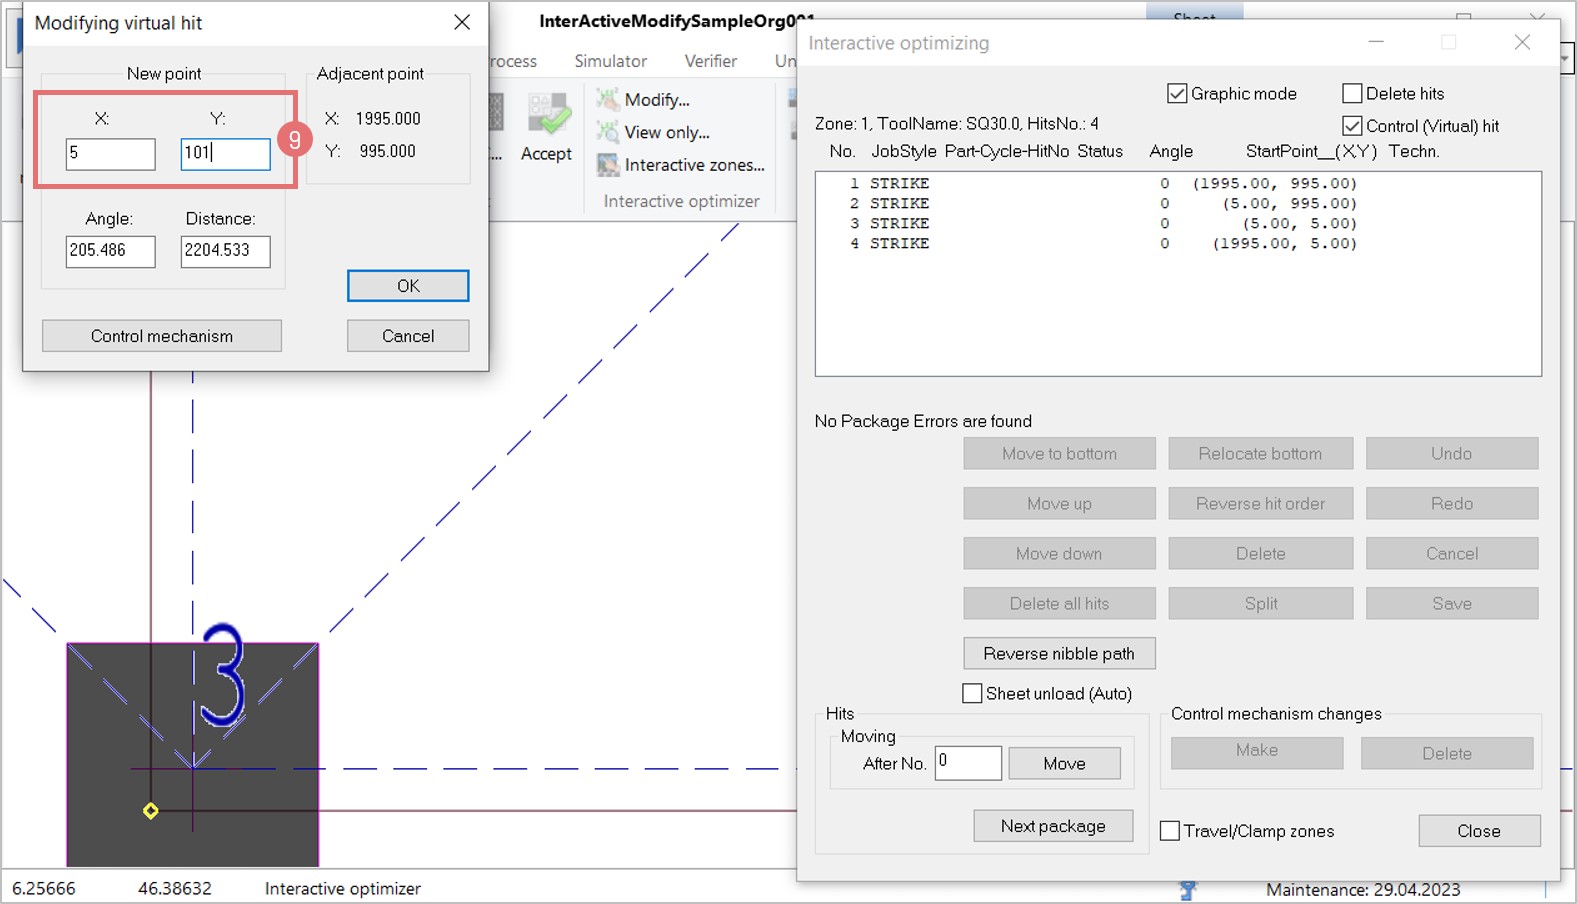
Task: Click the After No. input field
Action: click(x=967, y=763)
